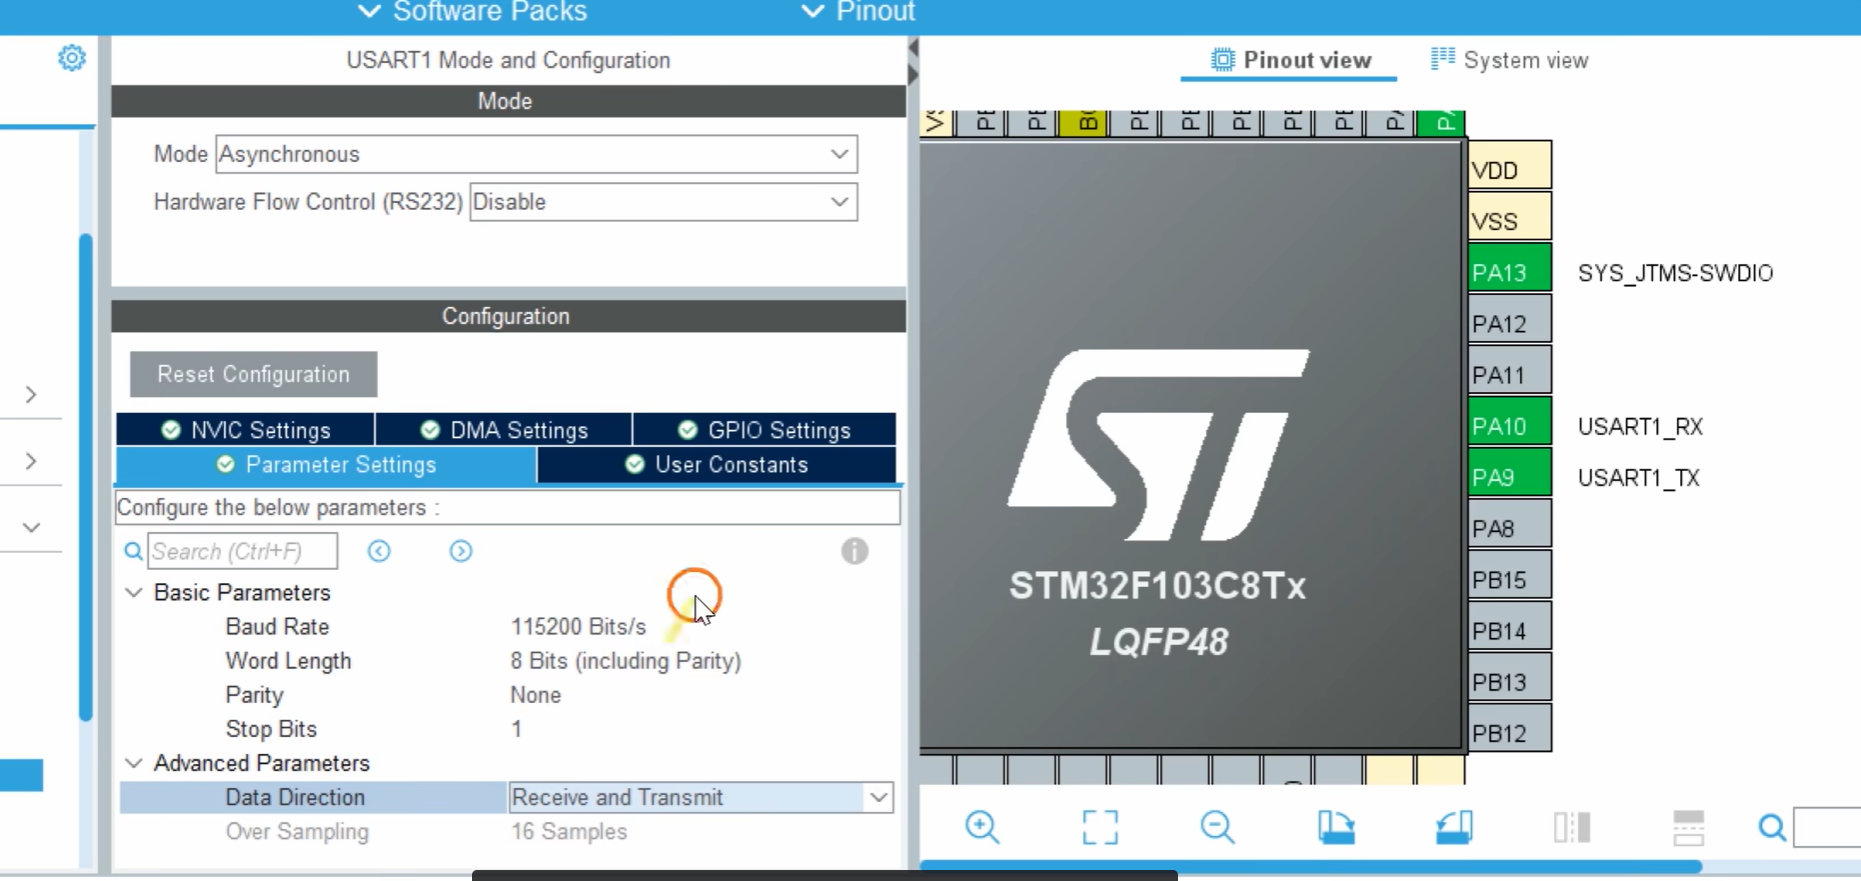The image size is (1861, 881).
Task: Click Reset Configuration button
Action: (x=254, y=374)
